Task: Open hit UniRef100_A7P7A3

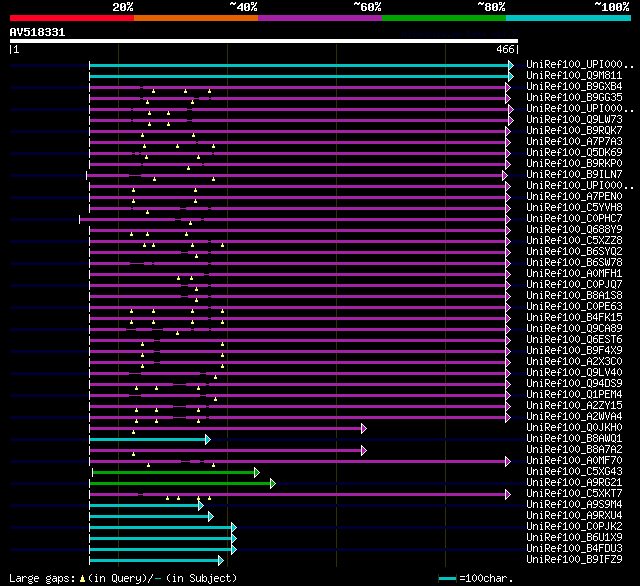Action: point(574,142)
